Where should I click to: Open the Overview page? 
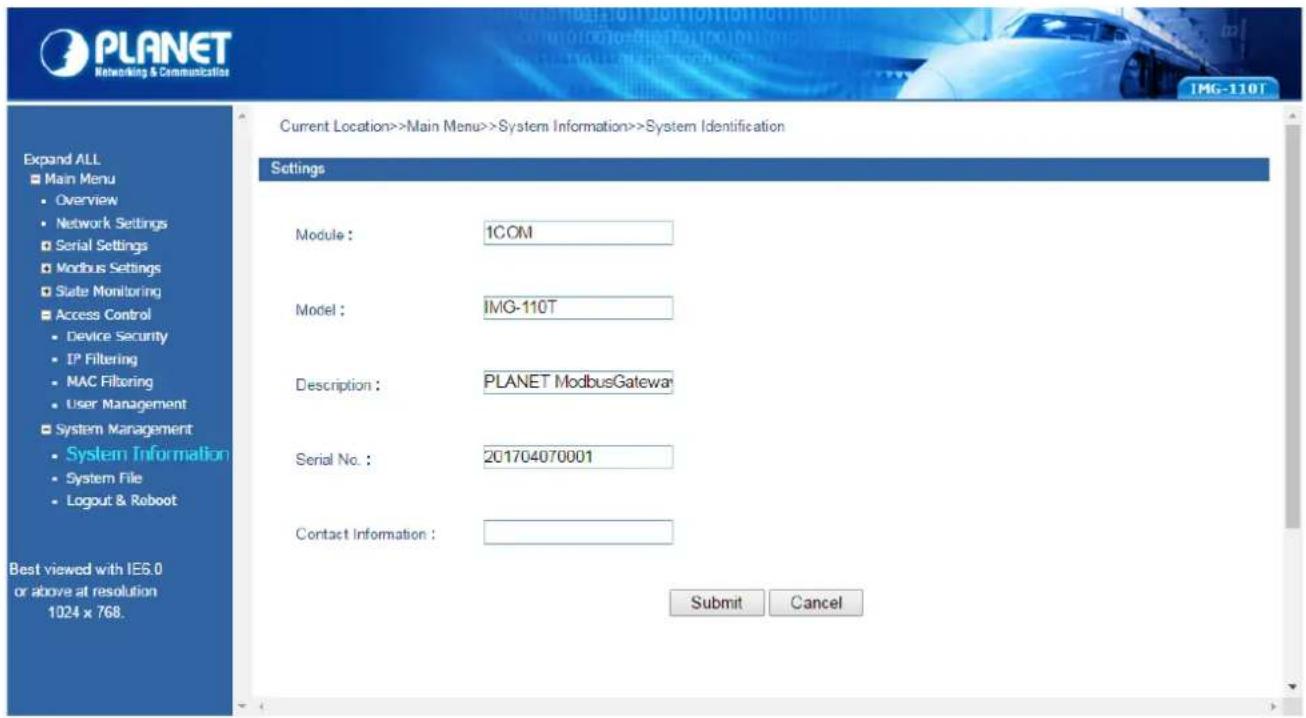click(x=86, y=200)
